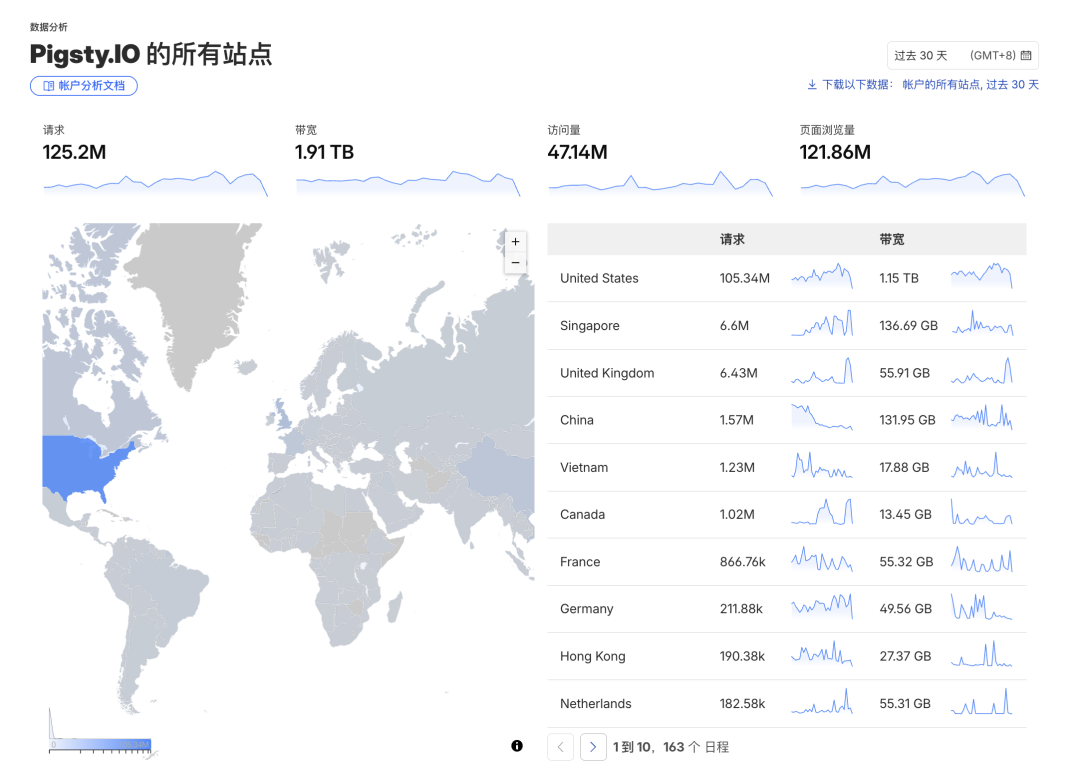Click the 请求 column header
The height and width of the screenshot is (774, 1080).
732,240
